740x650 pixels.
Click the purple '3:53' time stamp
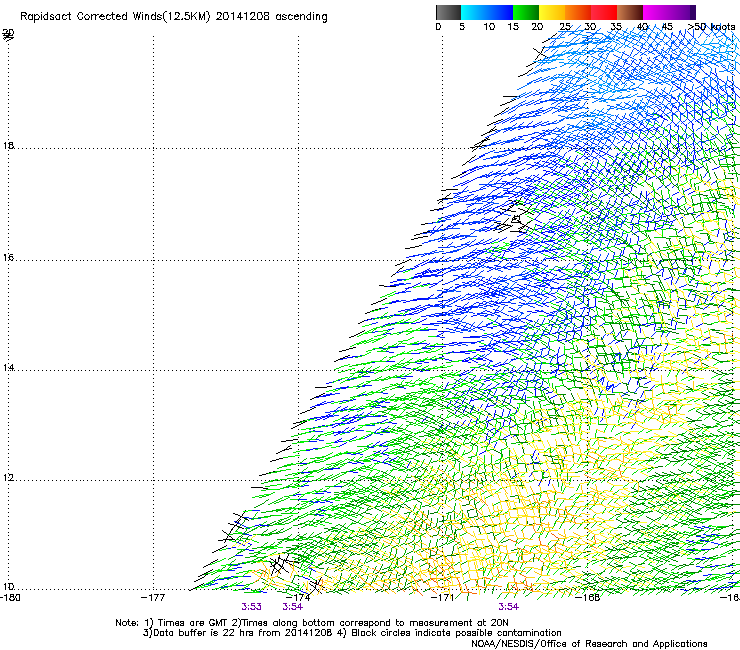click(252, 607)
